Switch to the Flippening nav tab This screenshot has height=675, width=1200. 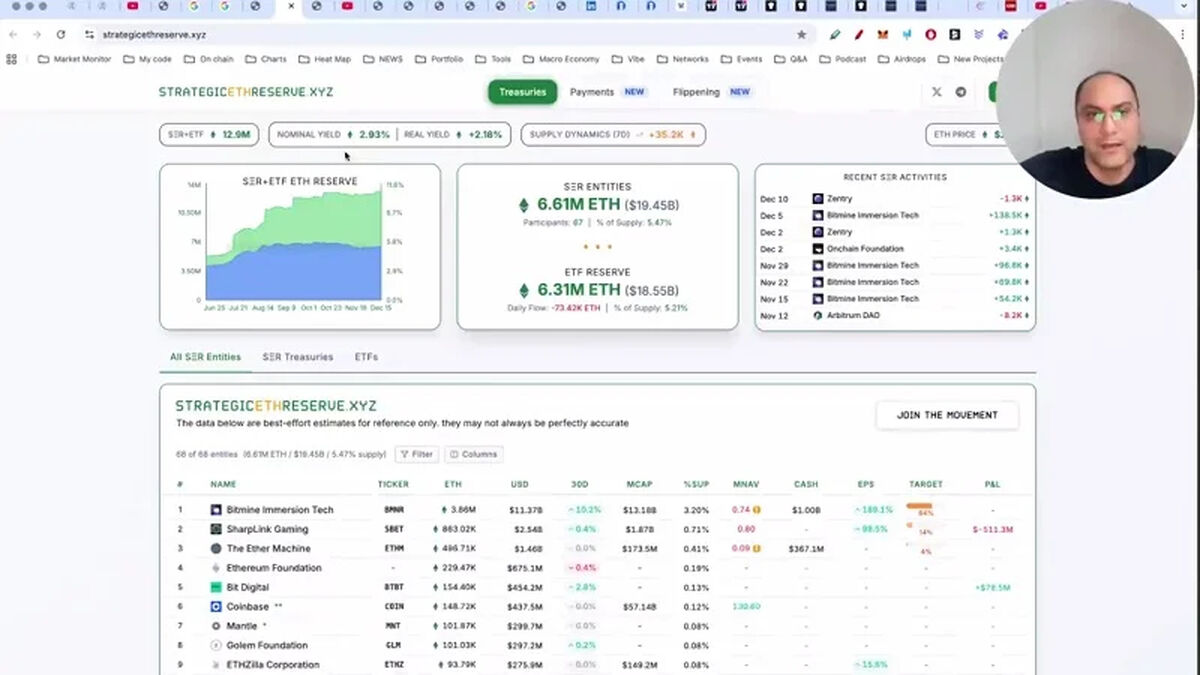pos(711,92)
